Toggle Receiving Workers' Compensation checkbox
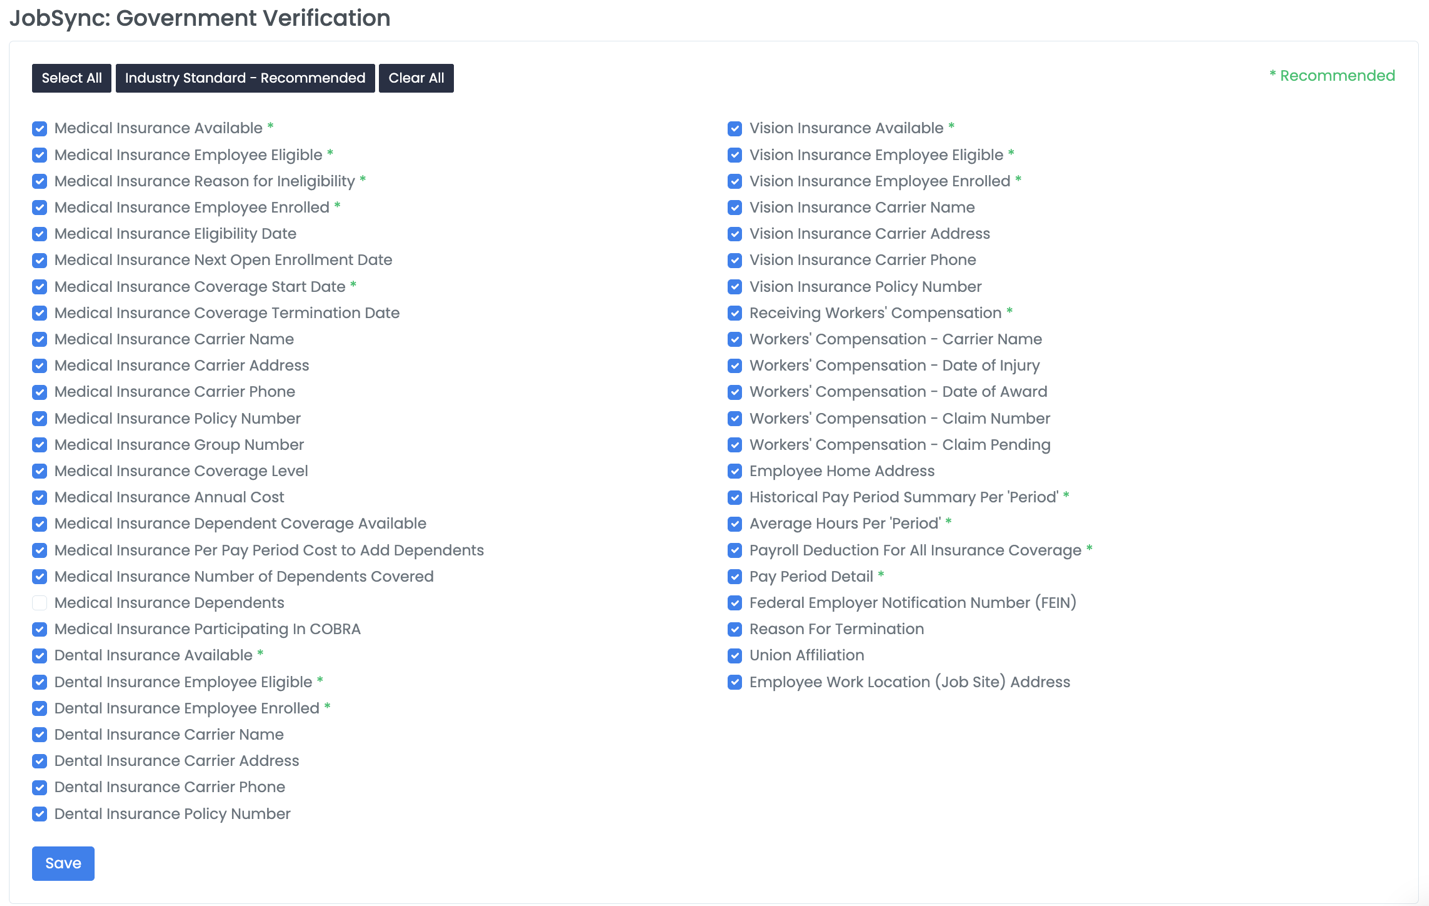Viewport: 1429px width, 906px height. (735, 314)
